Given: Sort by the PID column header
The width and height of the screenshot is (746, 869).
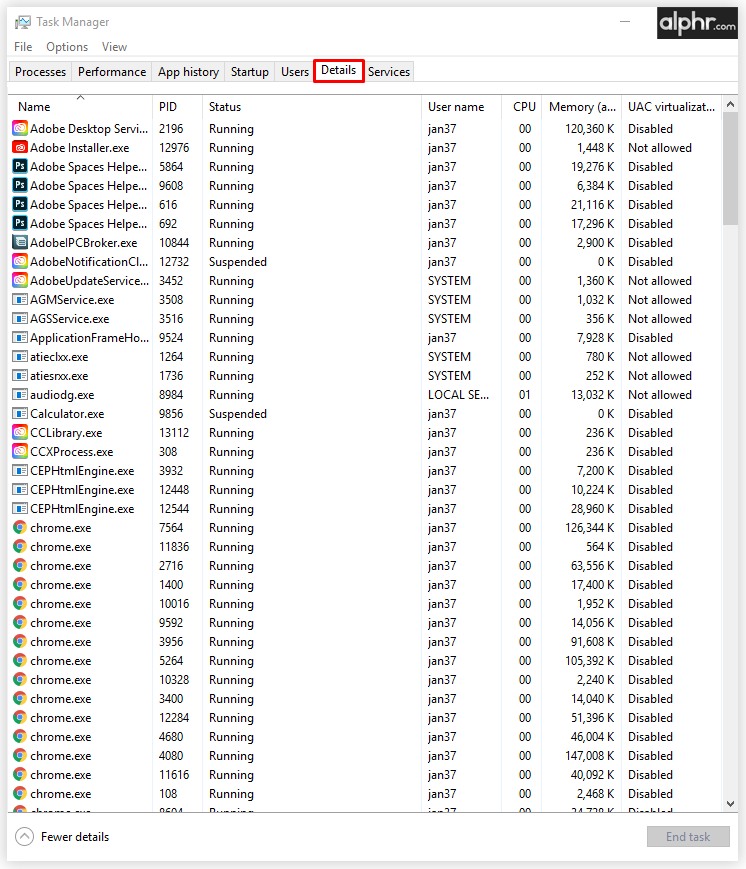Looking at the screenshot, I should (177, 106).
